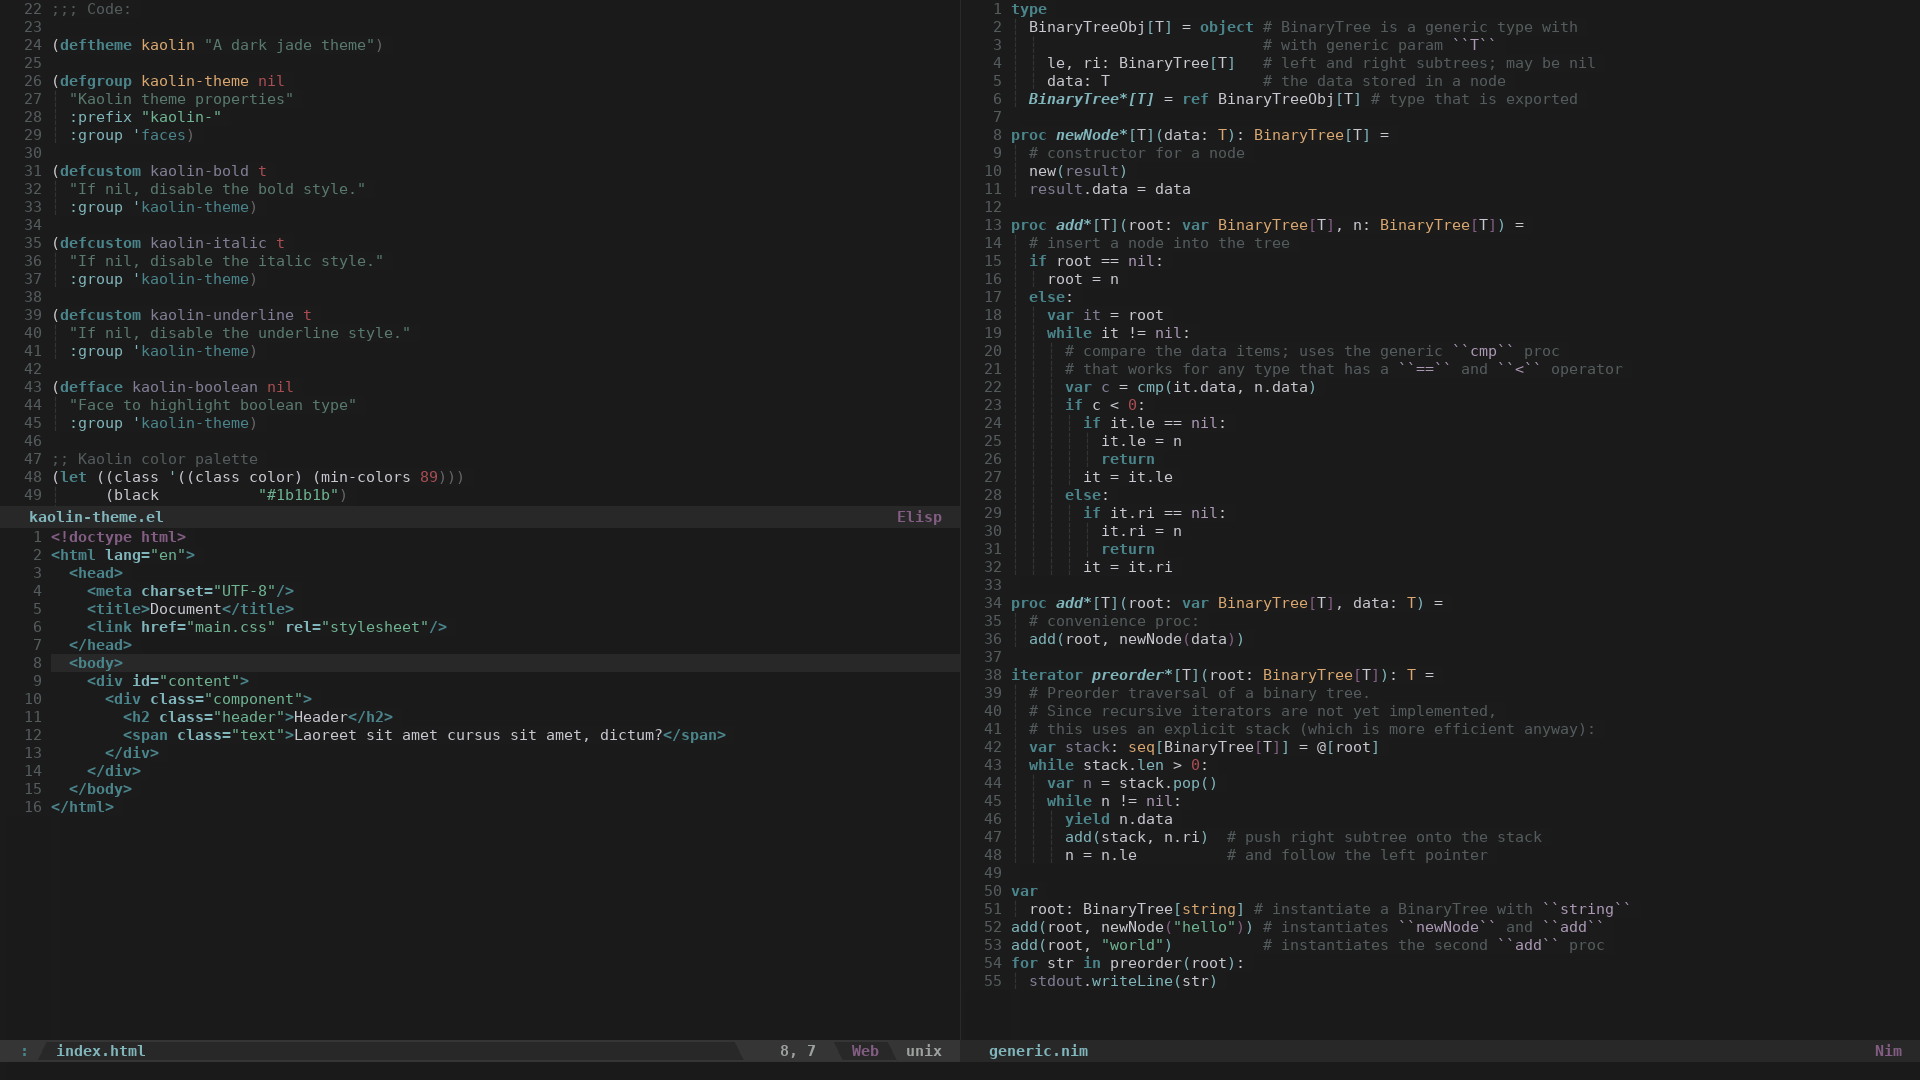Screen dimensions: 1920x1080
Task: Click the '<div id="content">' line
Action: click(x=168, y=681)
